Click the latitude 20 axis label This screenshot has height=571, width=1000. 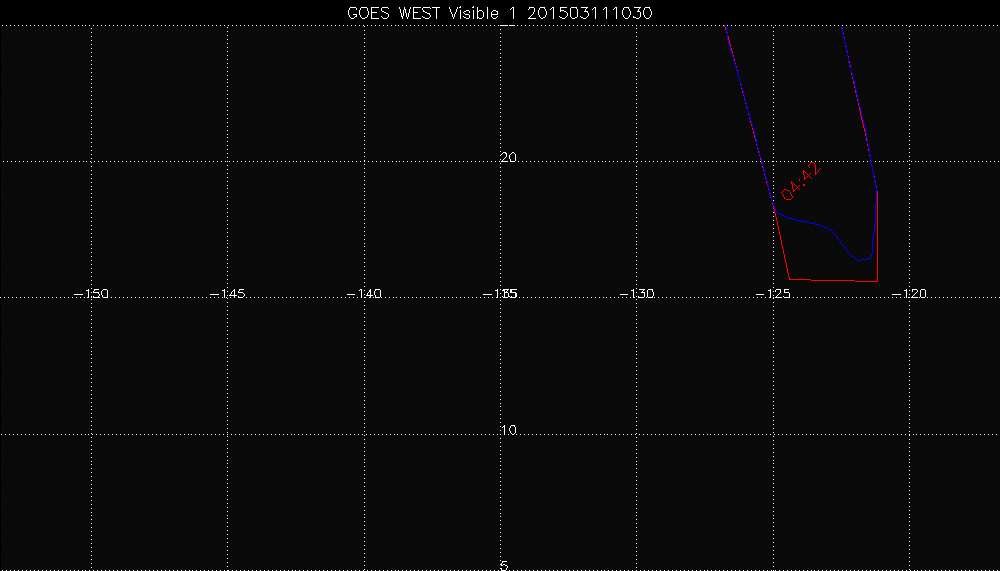click(508, 158)
